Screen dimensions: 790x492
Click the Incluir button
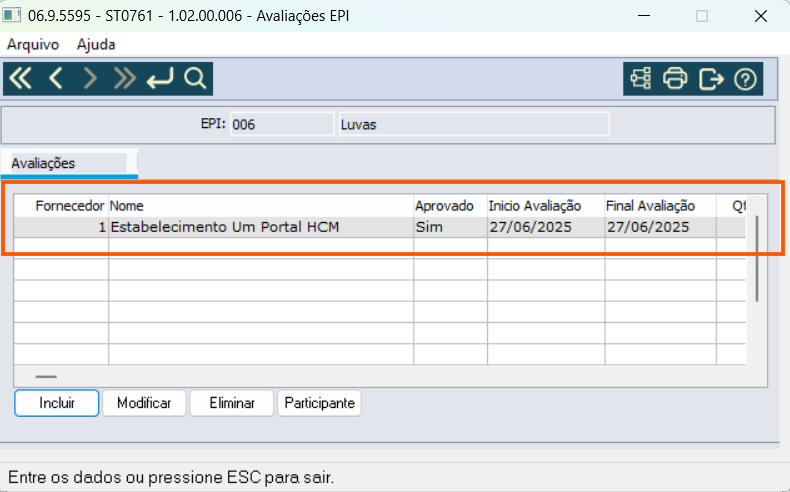tap(56, 403)
